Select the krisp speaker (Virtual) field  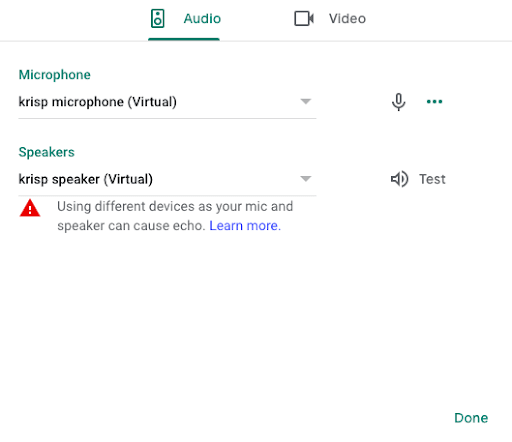[x=167, y=179]
